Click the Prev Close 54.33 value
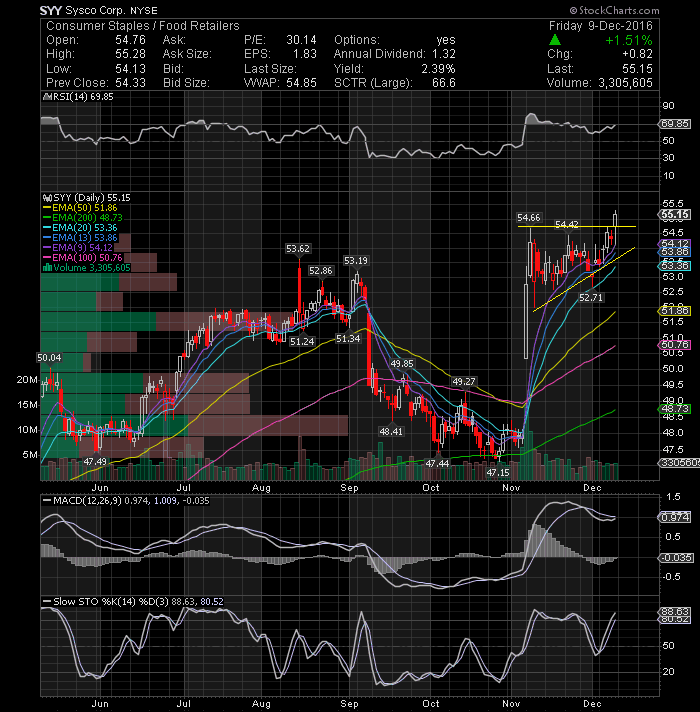 coord(130,83)
